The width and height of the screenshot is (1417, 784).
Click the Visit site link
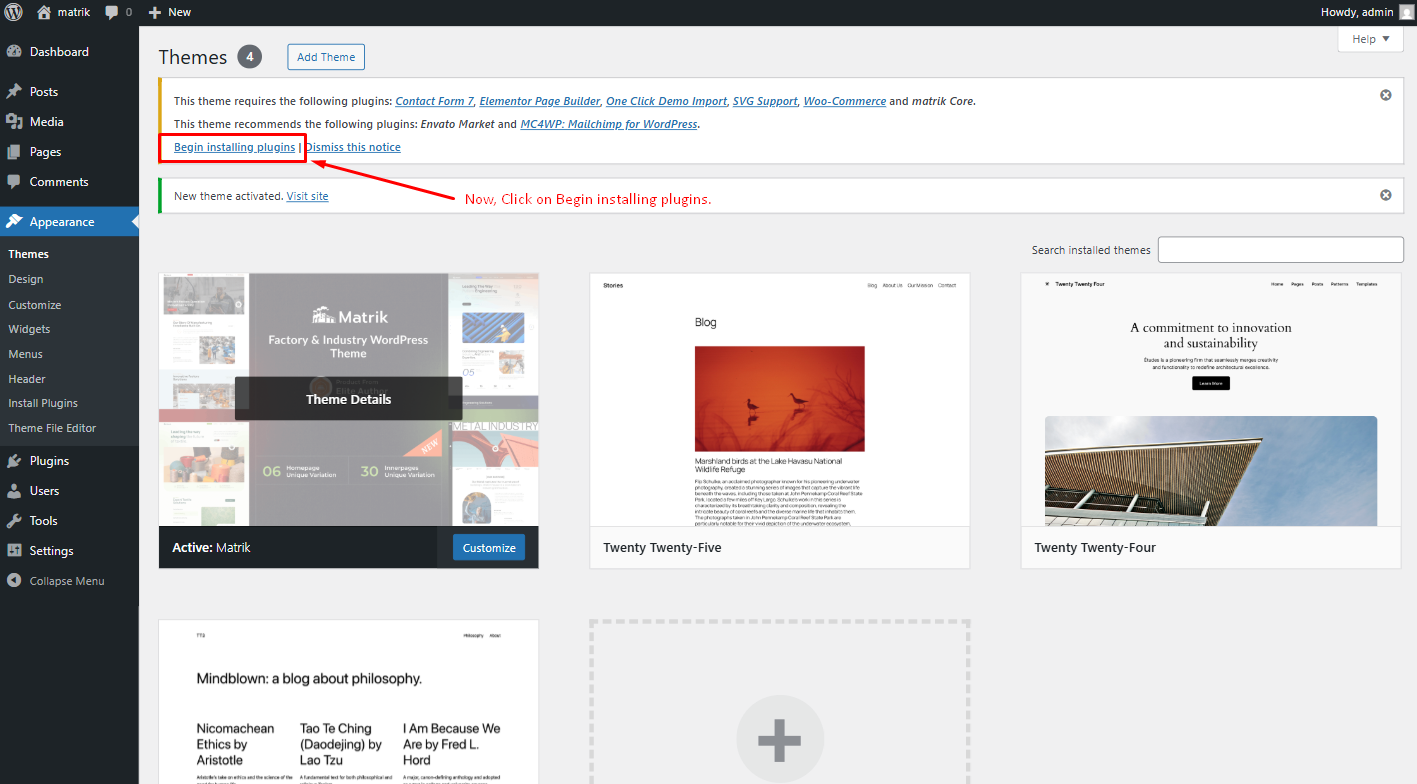(307, 196)
